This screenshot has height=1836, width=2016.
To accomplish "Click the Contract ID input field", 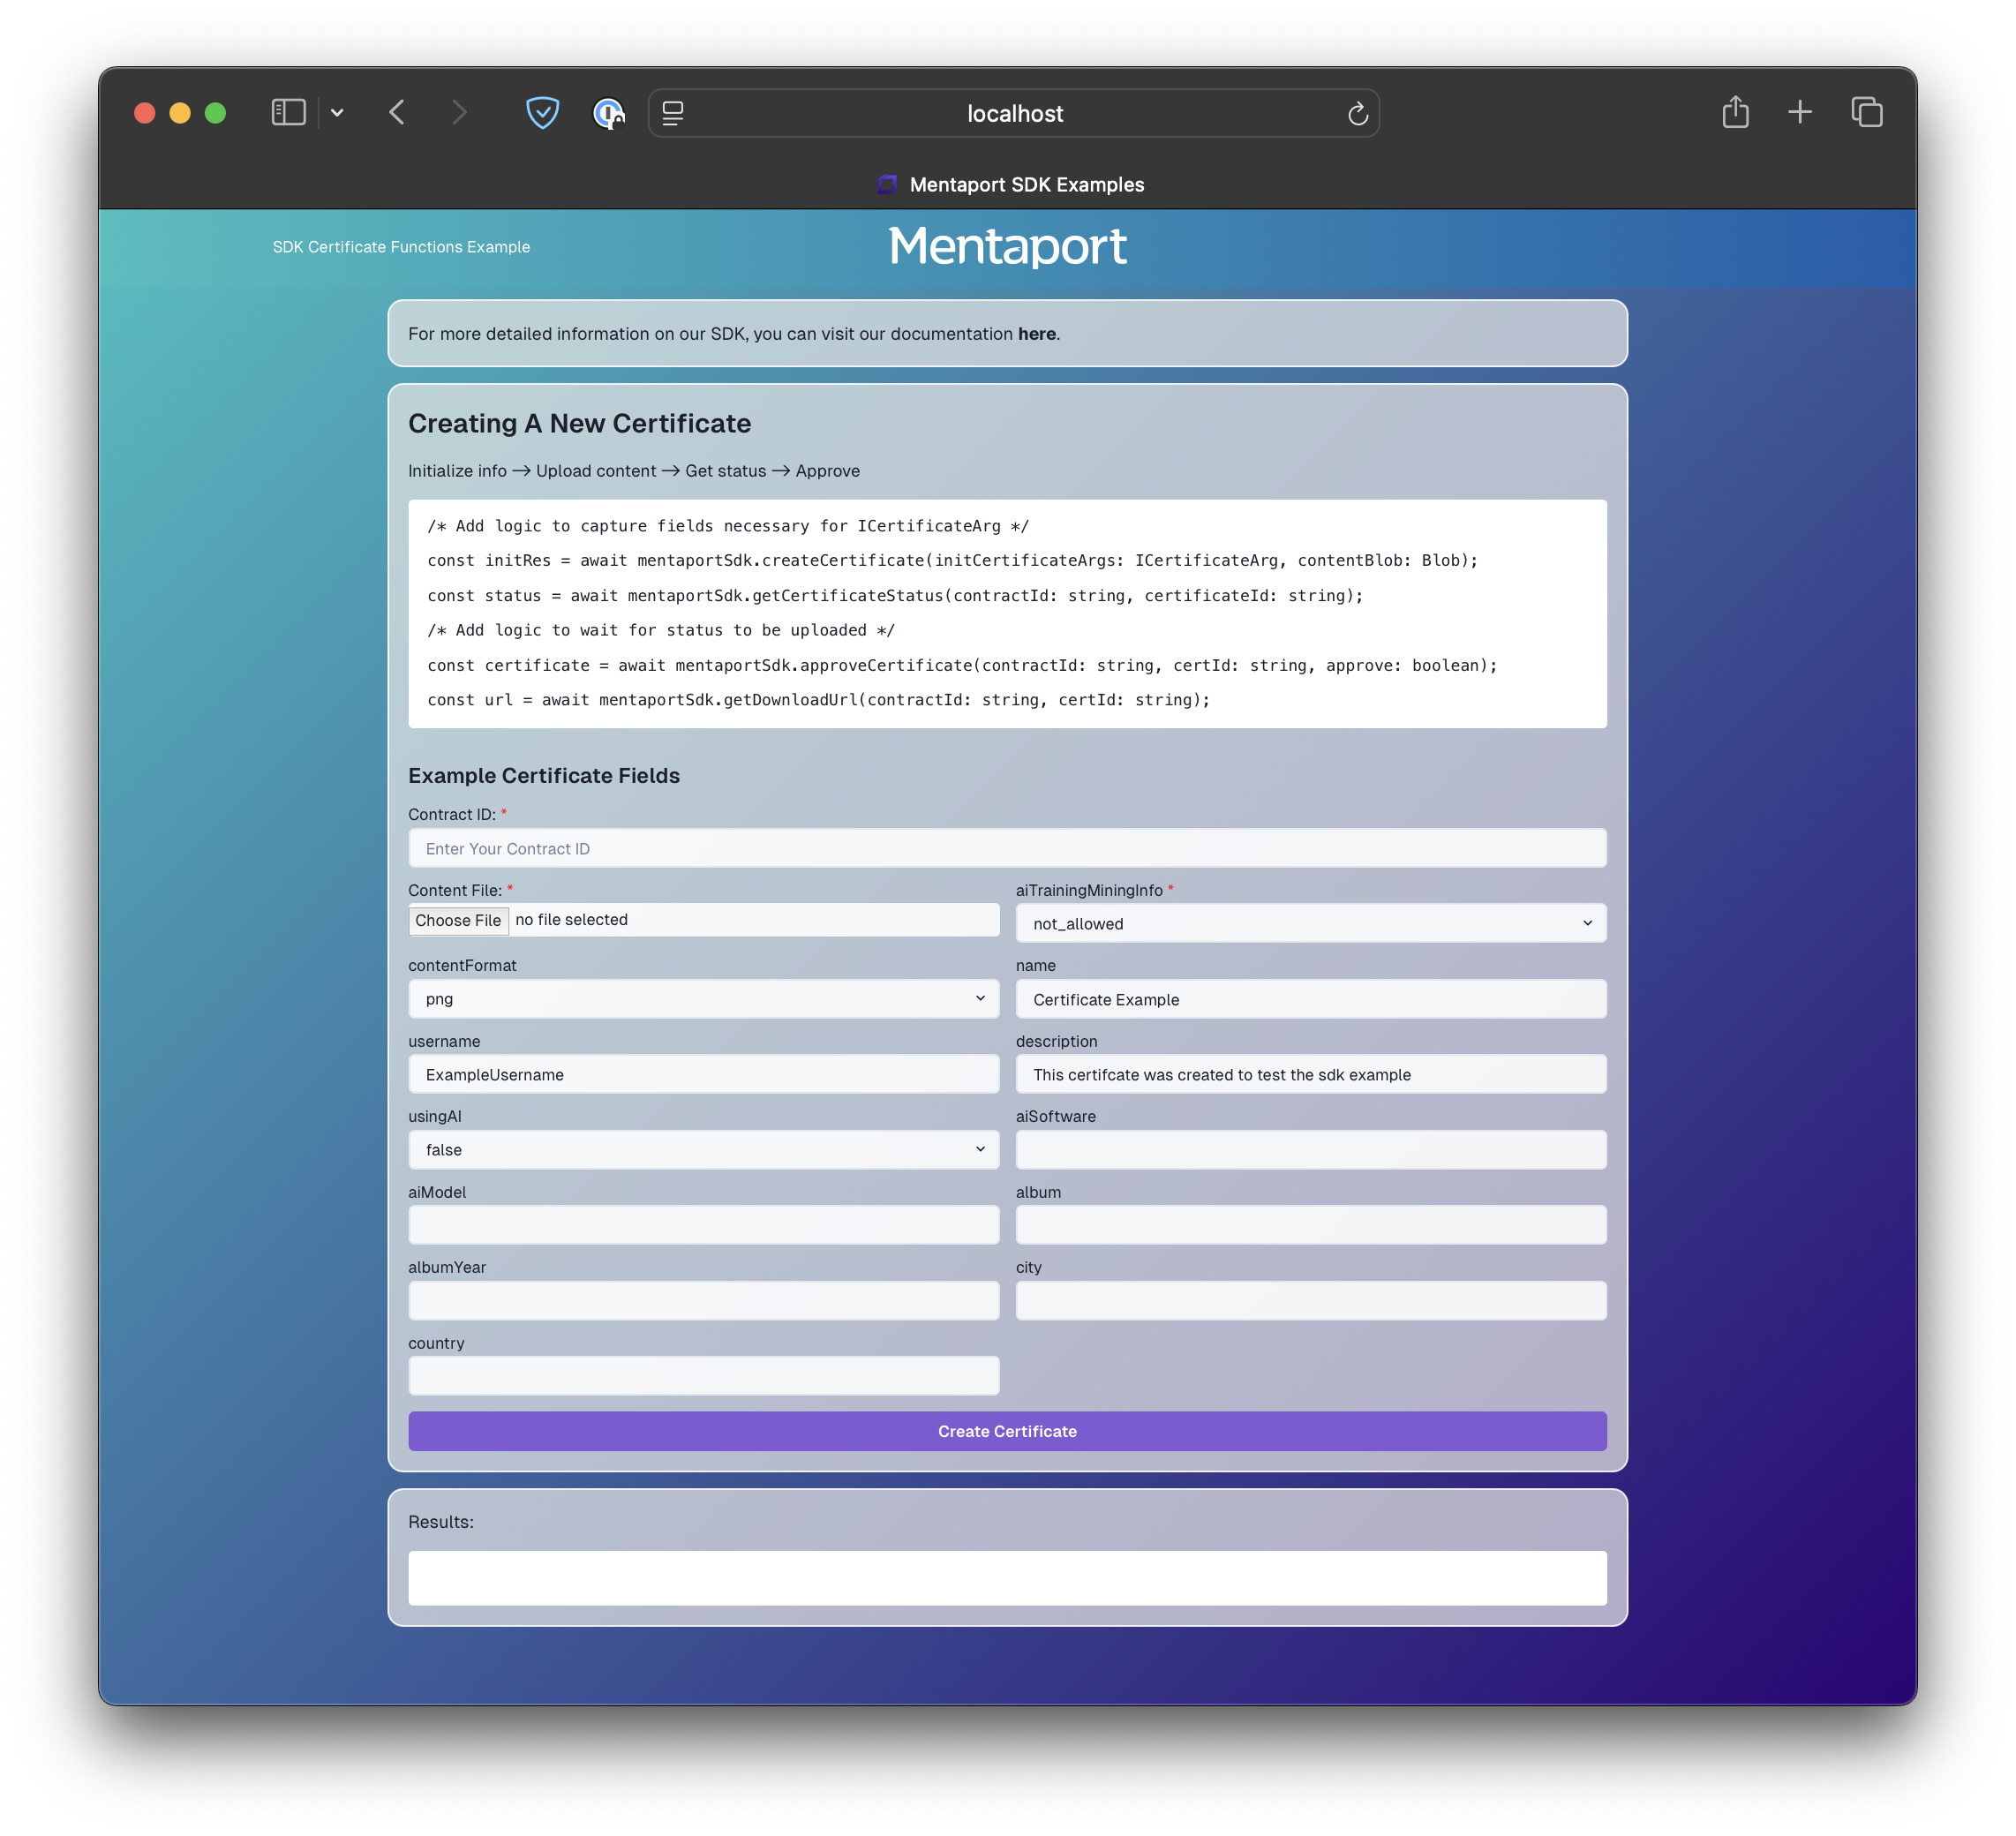I will tap(1006, 848).
